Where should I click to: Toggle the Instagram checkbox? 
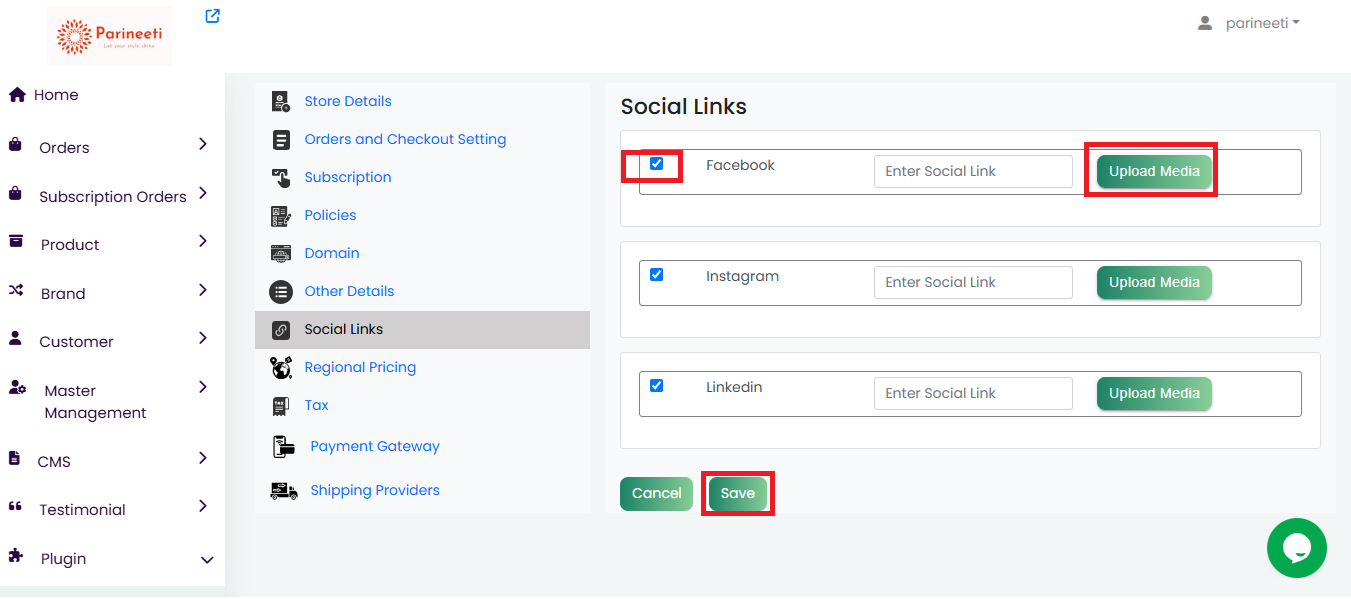coord(657,275)
